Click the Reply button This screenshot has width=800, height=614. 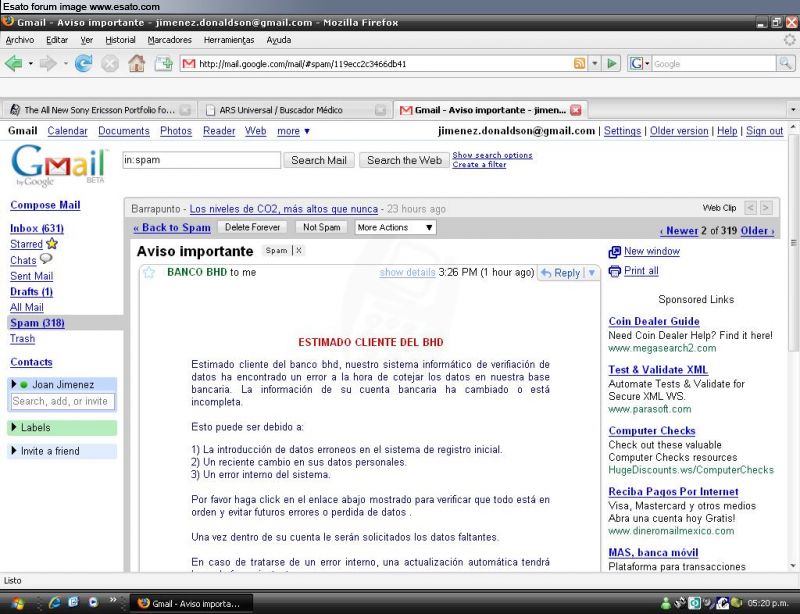pyautogui.click(x=560, y=273)
